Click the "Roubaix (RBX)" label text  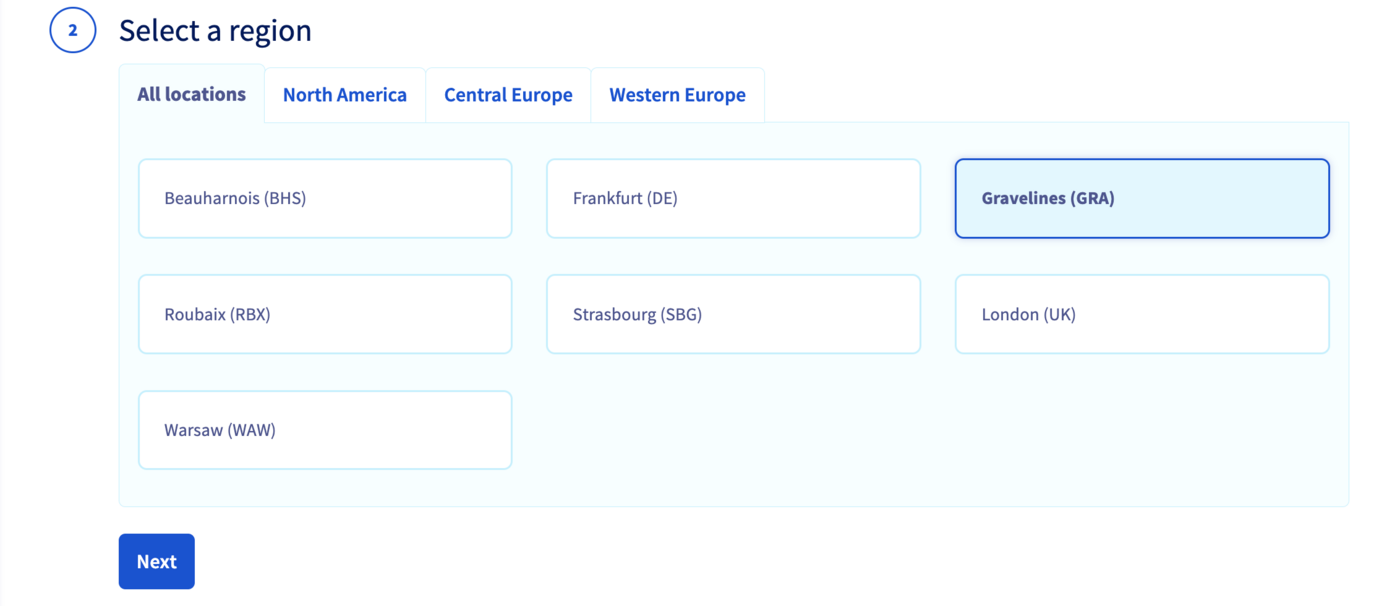[217, 315]
